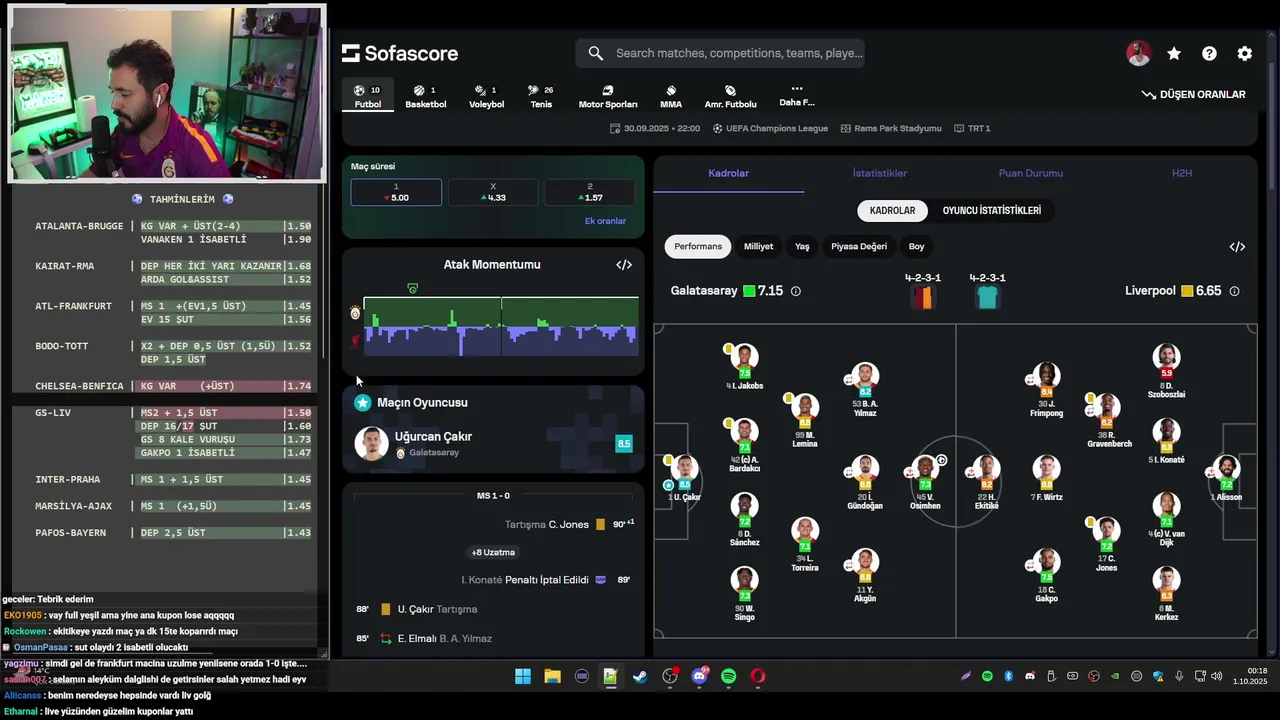Open the help question mark icon
The width and height of the screenshot is (1280, 720).
[x=1209, y=54]
